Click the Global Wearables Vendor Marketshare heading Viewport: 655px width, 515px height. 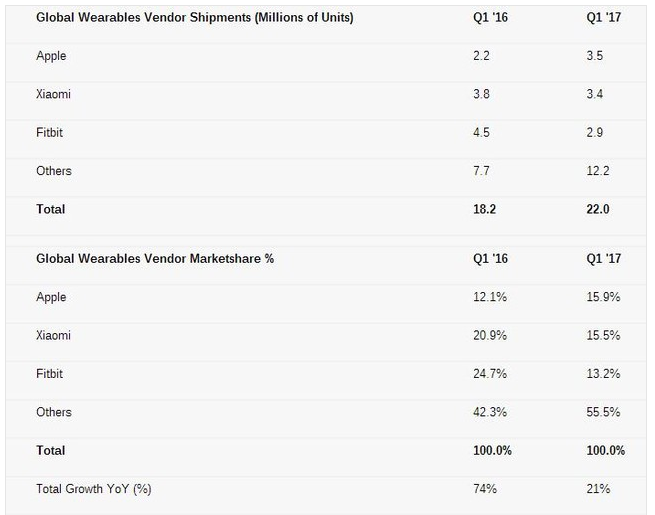pyautogui.click(x=155, y=259)
